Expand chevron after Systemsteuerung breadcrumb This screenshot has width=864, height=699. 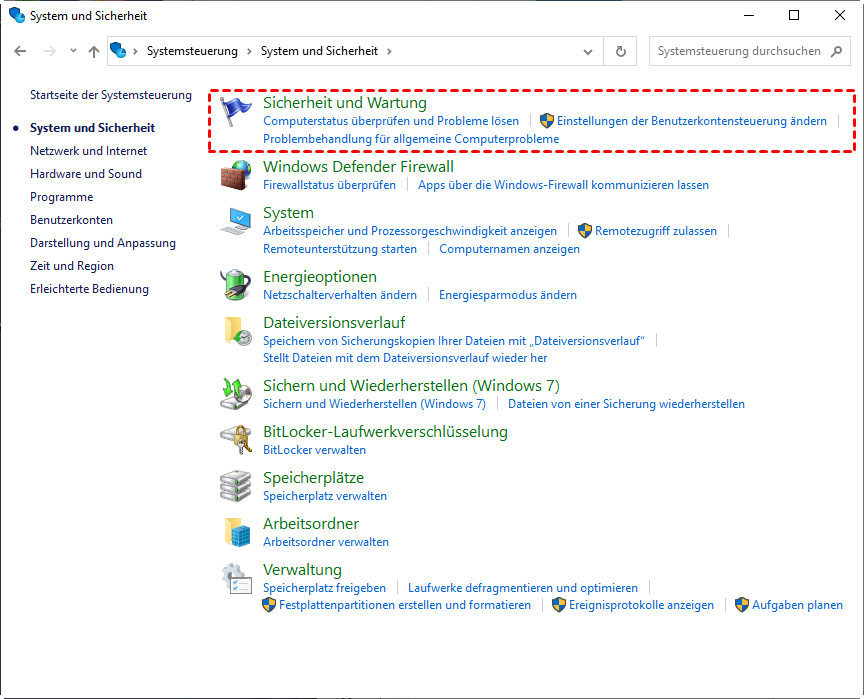pyautogui.click(x=249, y=51)
